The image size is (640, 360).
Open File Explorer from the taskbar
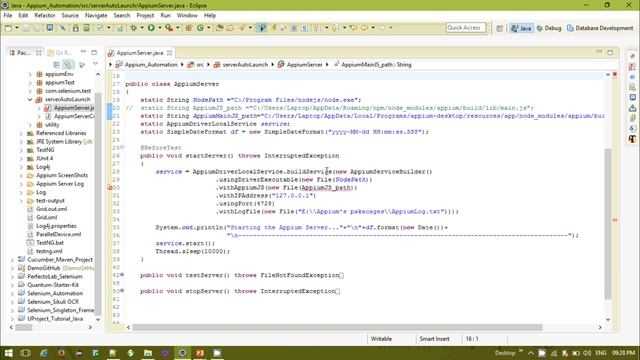148,353
